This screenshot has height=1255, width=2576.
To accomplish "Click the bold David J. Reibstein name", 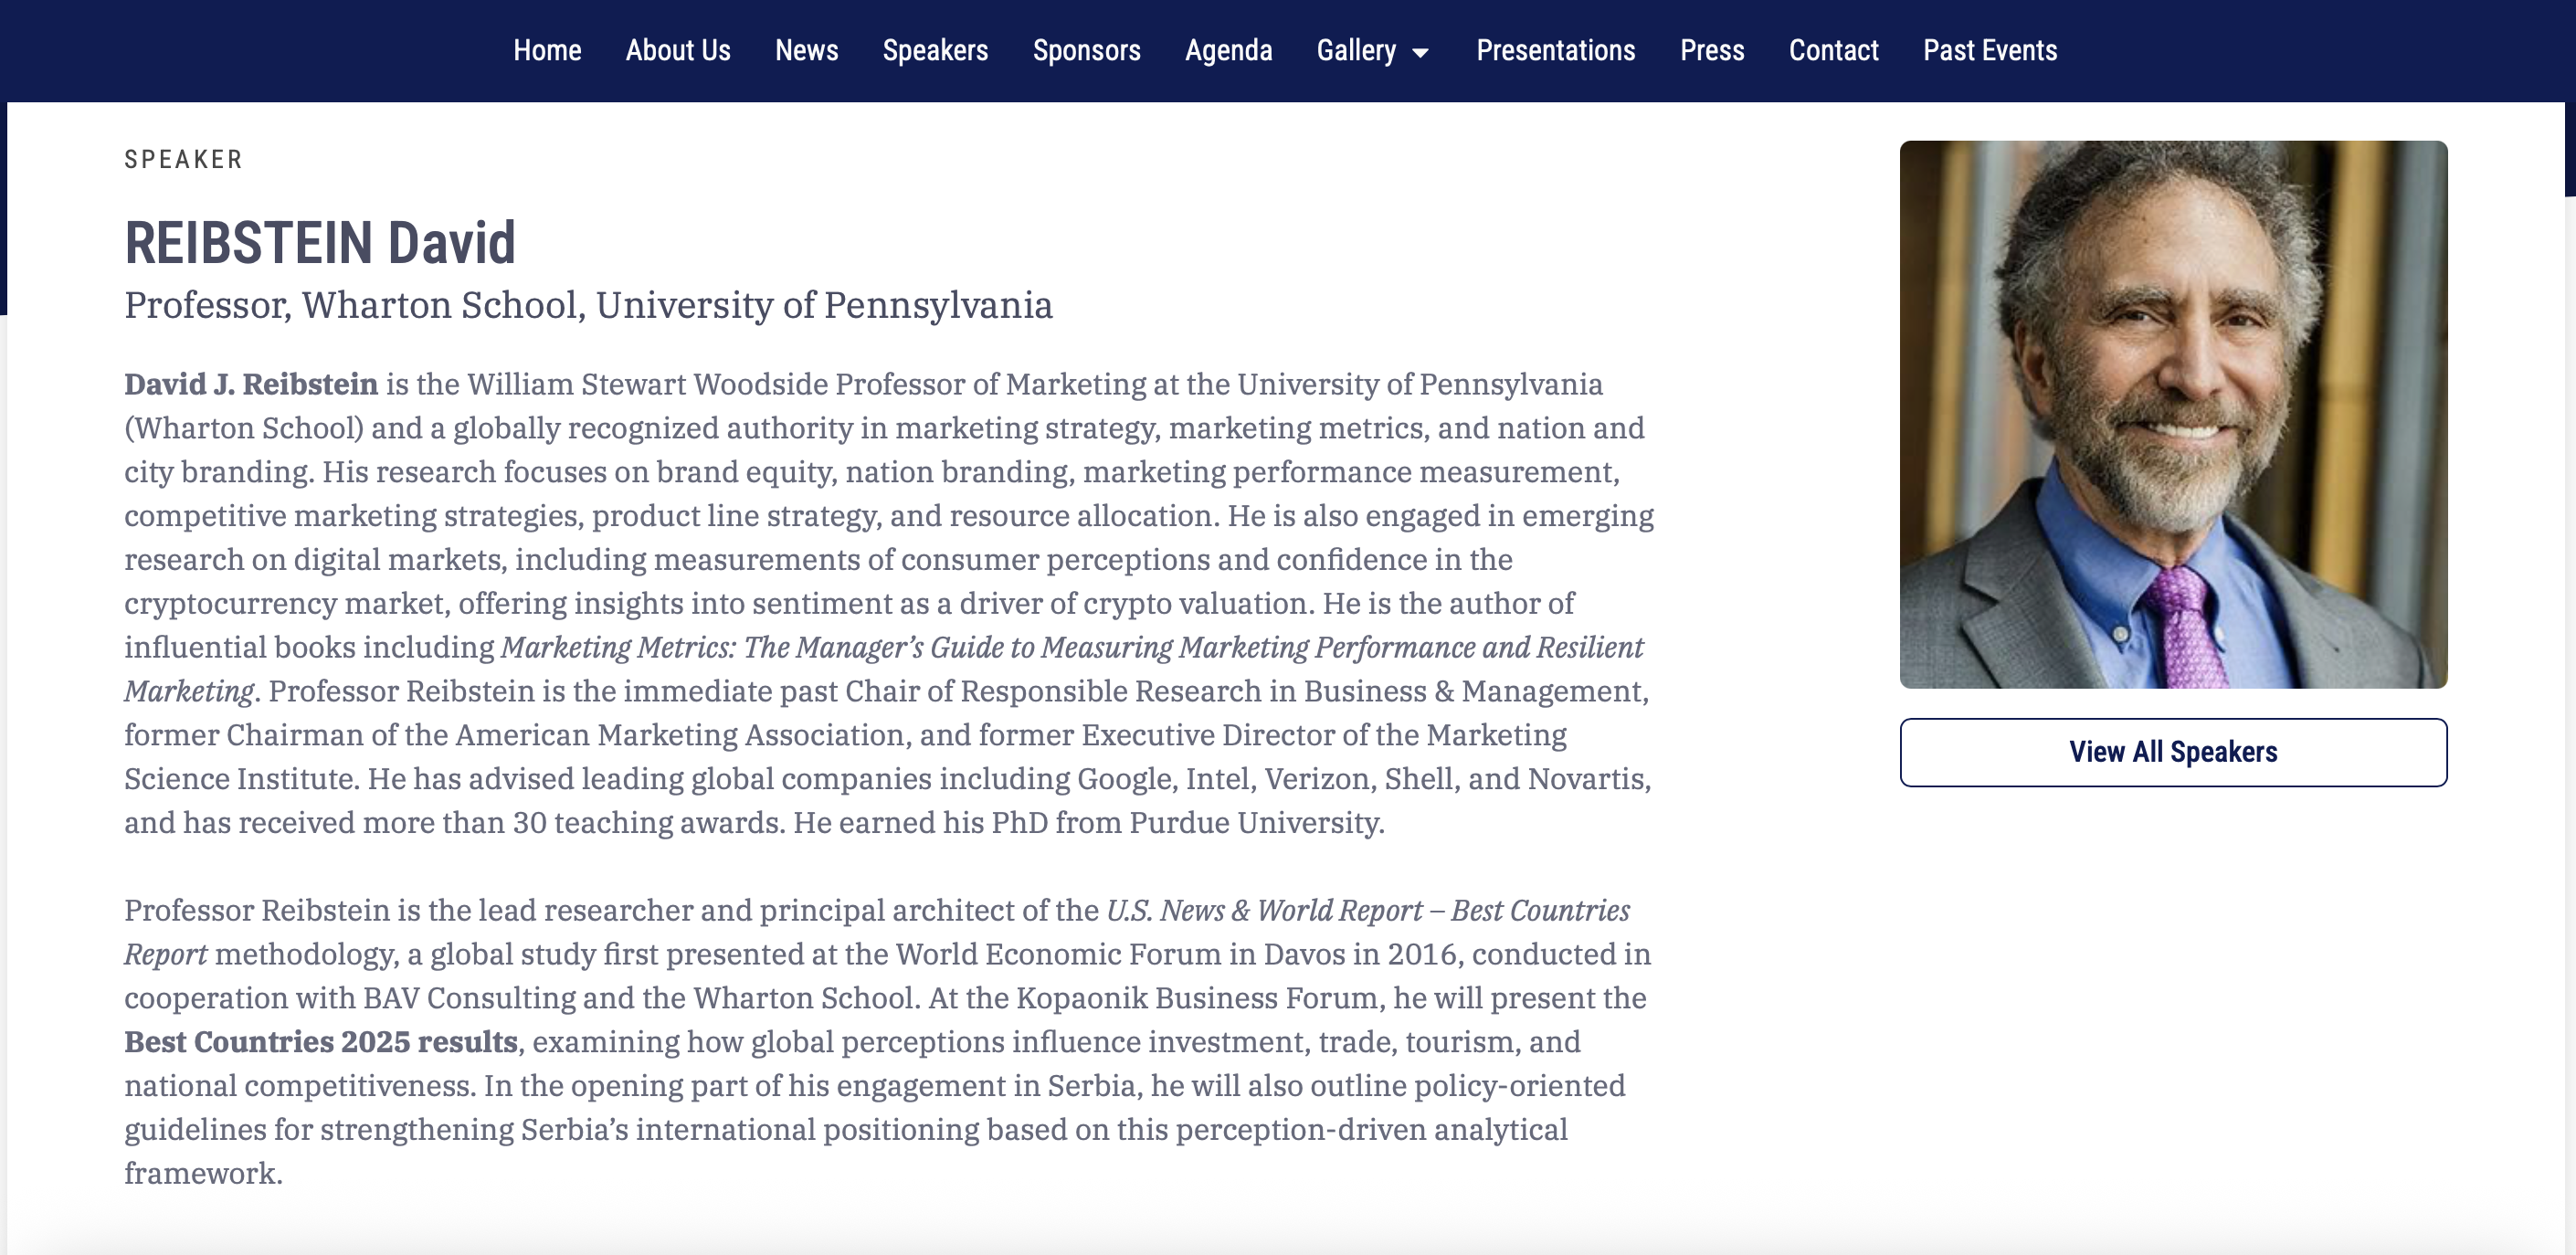I will 250,384.
